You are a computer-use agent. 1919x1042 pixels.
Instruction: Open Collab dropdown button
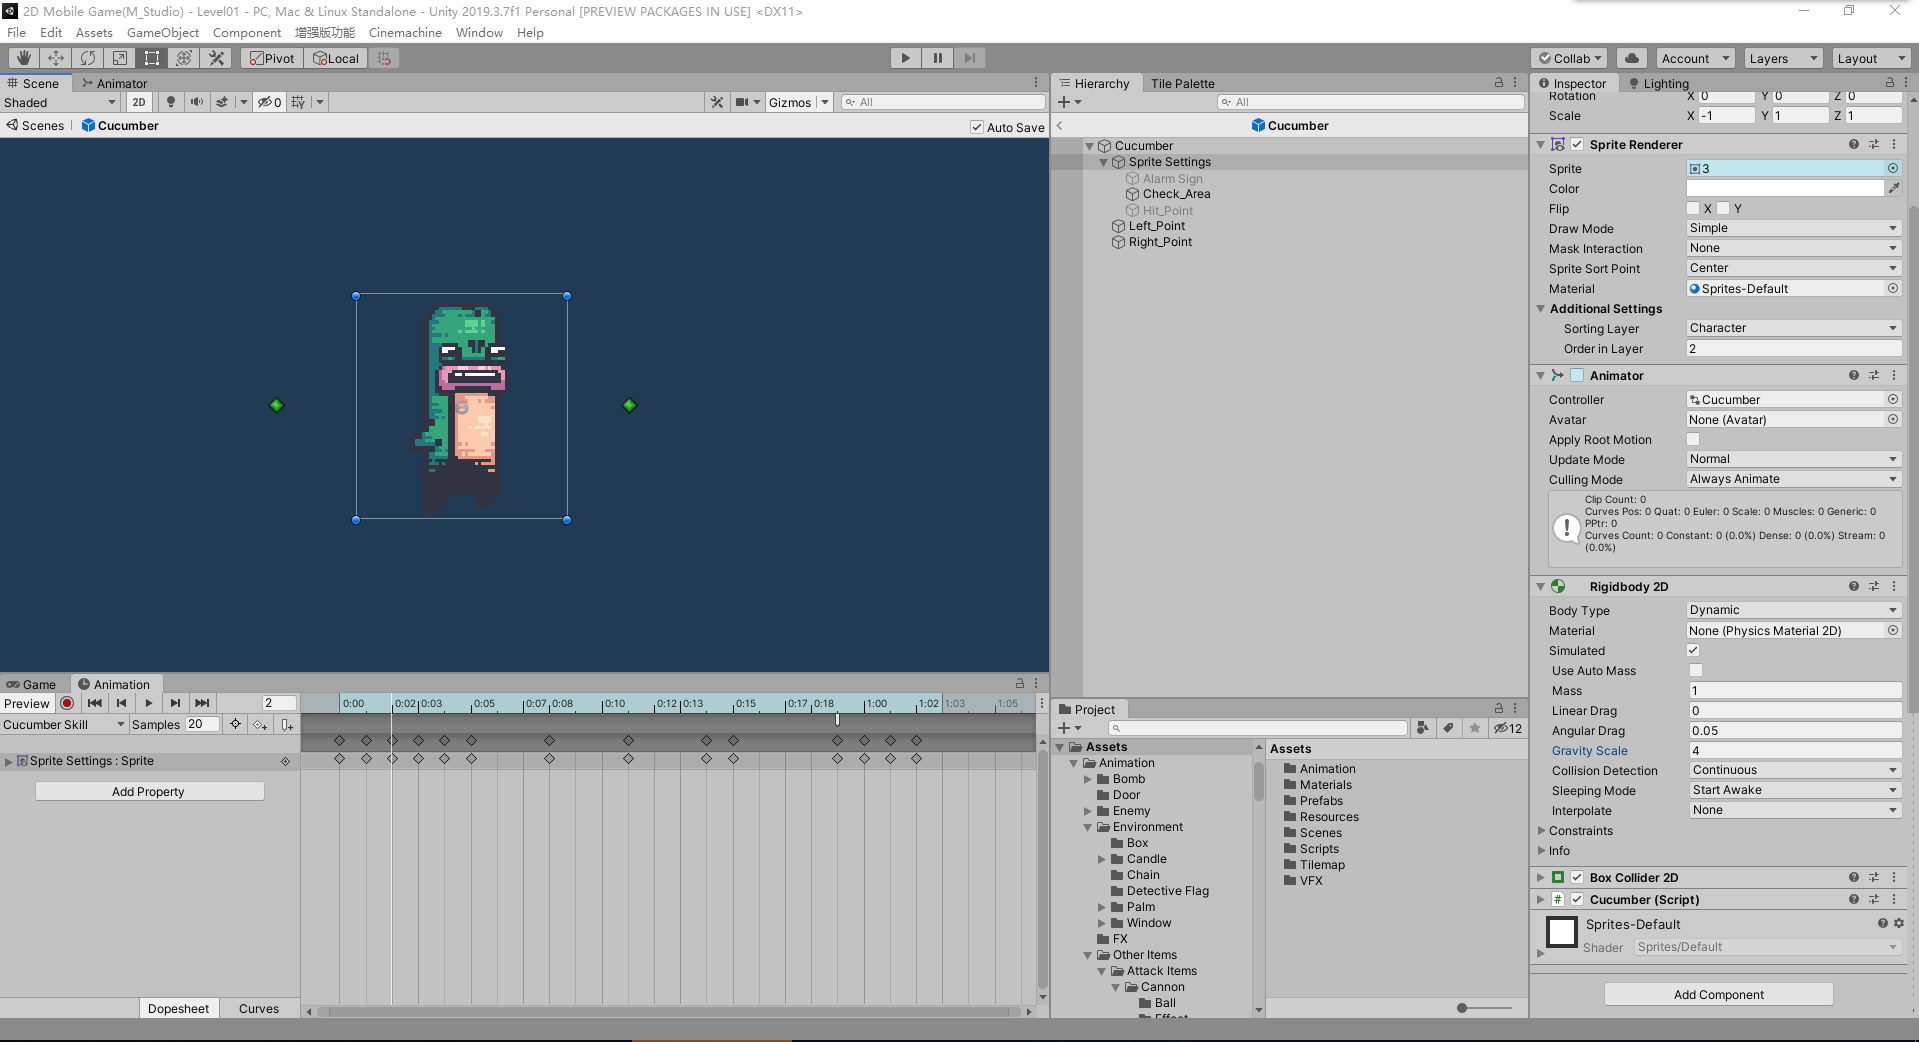point(1570,58)
